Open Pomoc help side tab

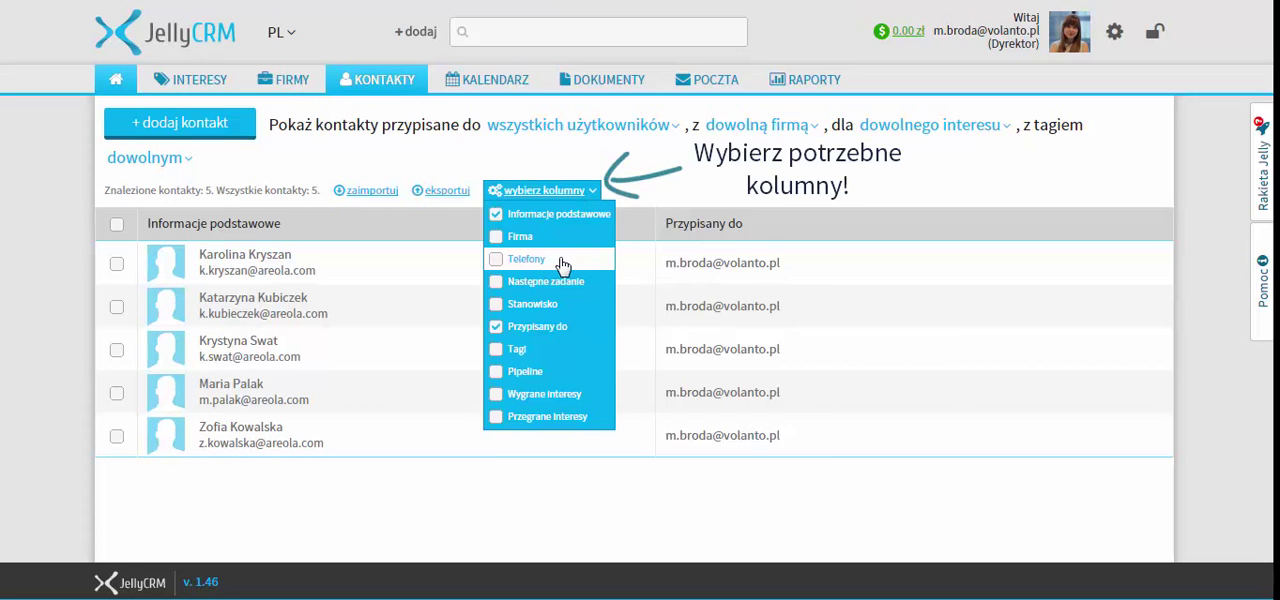point(1262,281)
